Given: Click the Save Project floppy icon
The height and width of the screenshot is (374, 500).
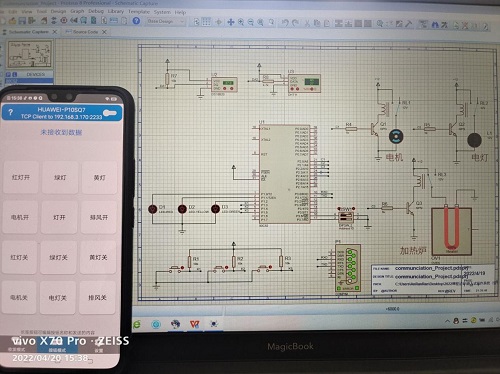Looking at the screenshot, I should 22,20.
